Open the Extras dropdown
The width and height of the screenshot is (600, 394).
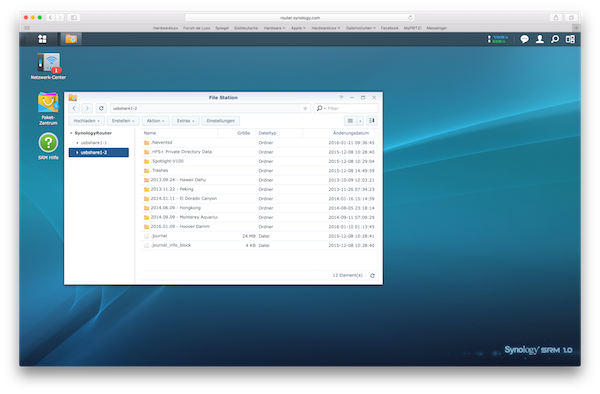186,121
